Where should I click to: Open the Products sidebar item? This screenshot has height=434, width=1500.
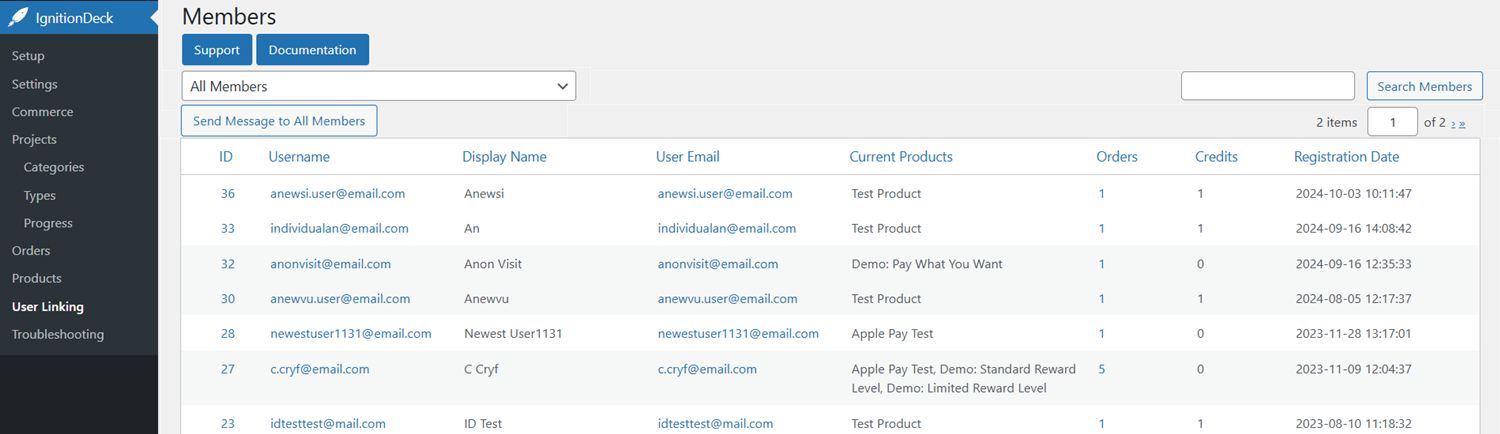[36, 278]
